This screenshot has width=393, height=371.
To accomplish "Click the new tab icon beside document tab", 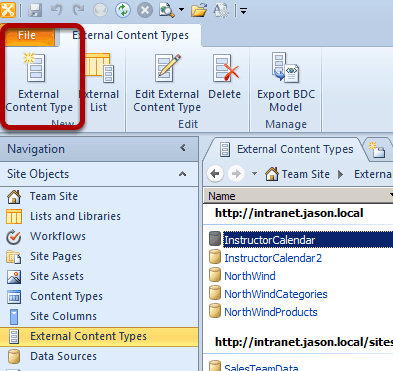I will 377,150.
